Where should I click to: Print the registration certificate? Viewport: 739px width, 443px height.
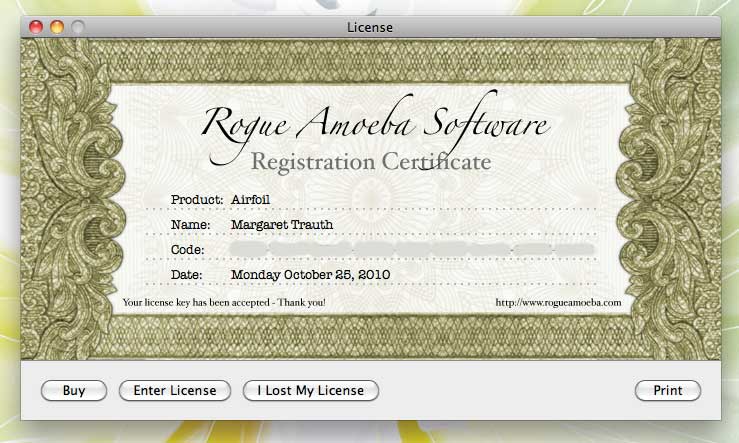[x=667, y=391]
